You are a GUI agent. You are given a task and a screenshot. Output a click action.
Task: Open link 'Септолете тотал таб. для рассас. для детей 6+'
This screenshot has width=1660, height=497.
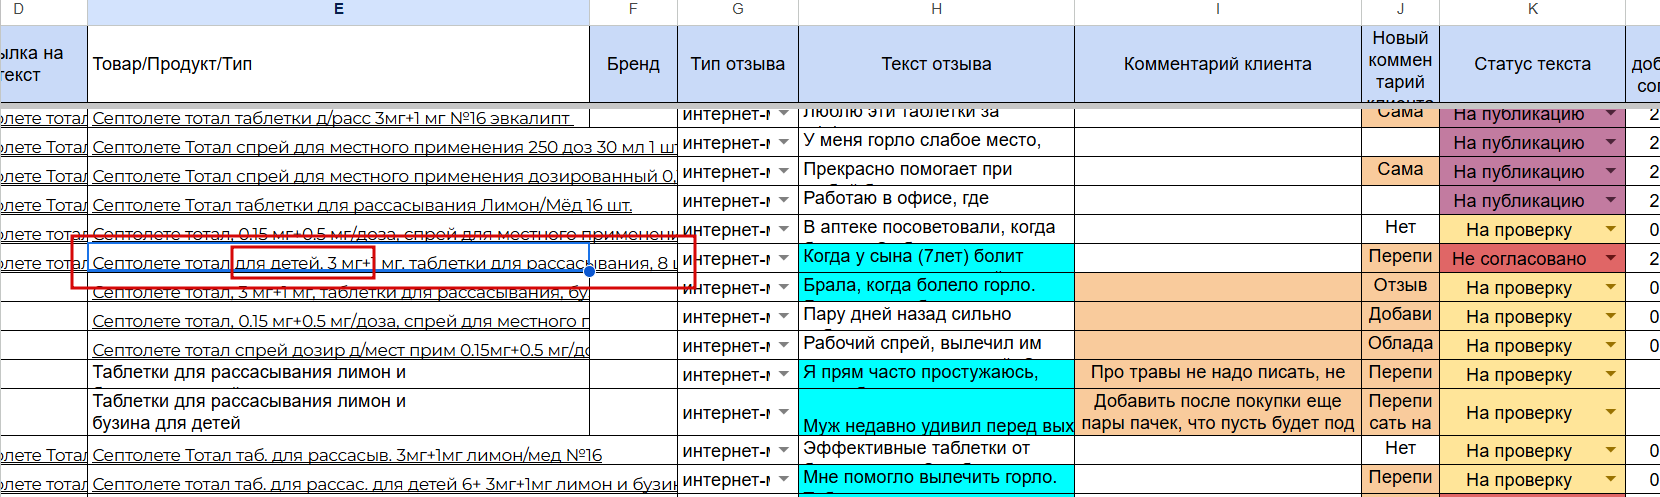[x=384, y=484]
